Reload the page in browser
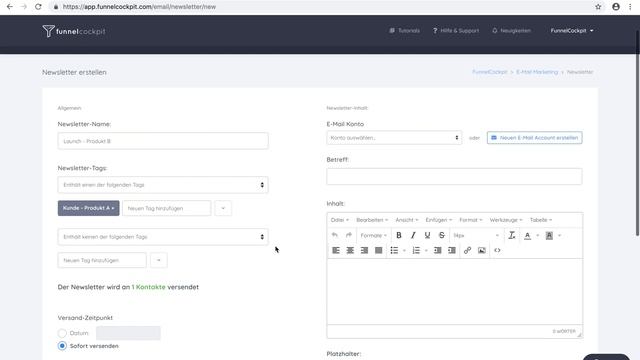 click(38, 7)
